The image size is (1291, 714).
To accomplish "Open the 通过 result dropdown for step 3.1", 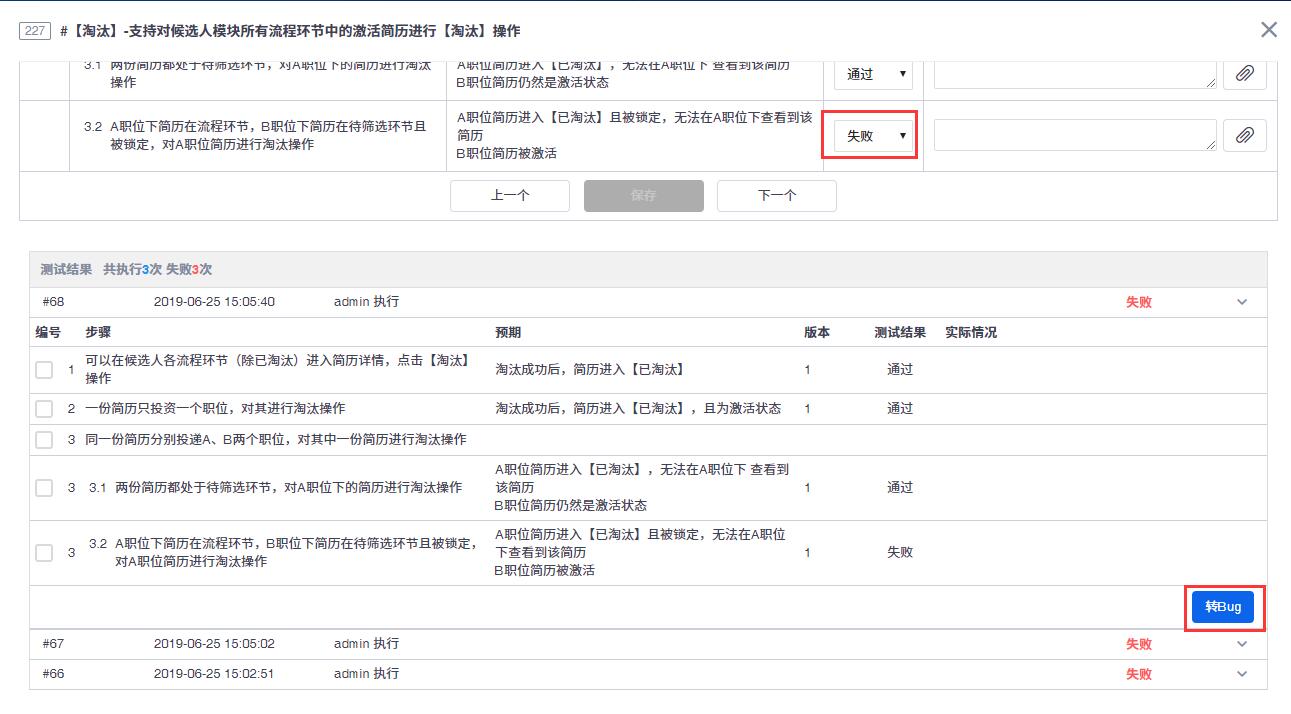I will (x=874, y=74).
